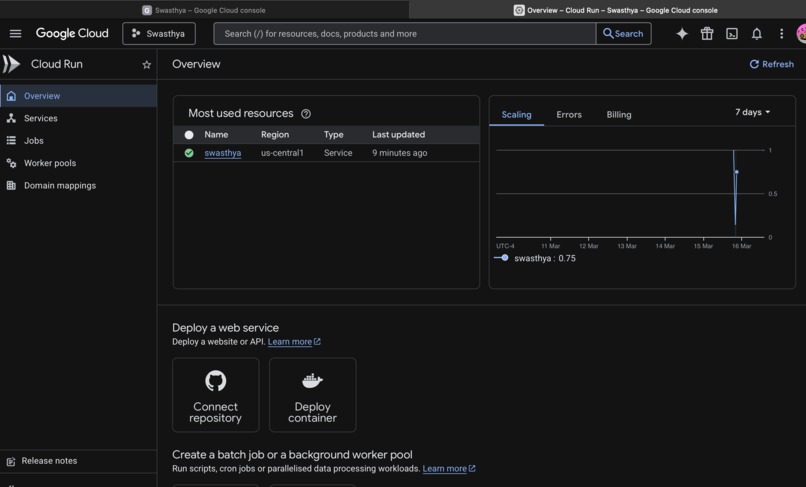
Task: Open the three-dot settings menu
Action: (781, 33)
